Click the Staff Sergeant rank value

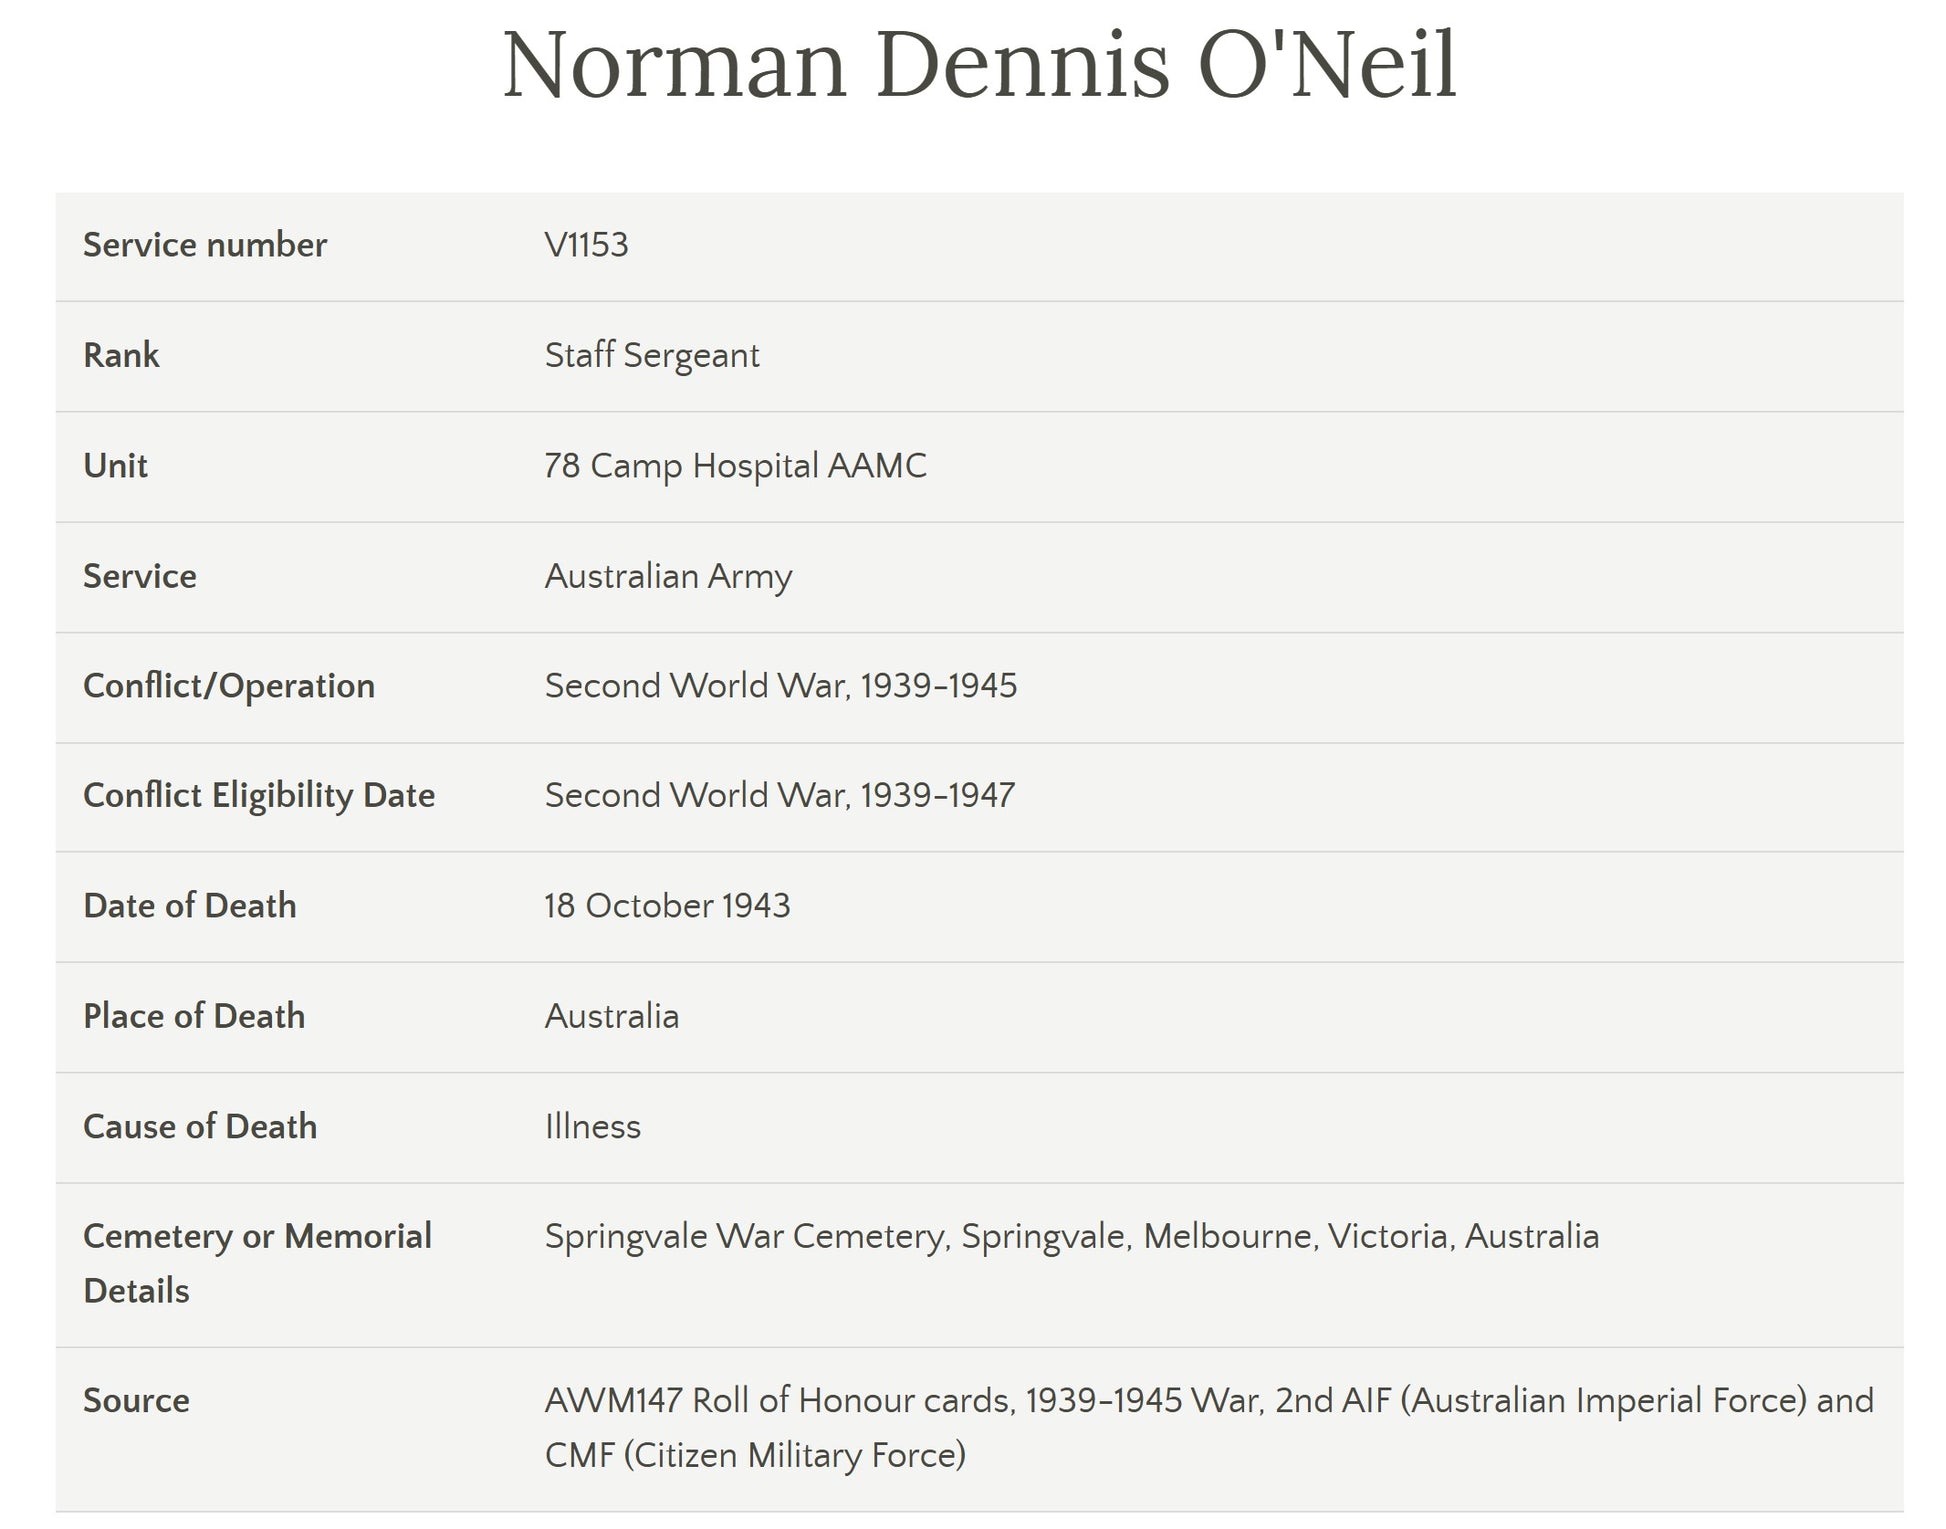point(652,355)
